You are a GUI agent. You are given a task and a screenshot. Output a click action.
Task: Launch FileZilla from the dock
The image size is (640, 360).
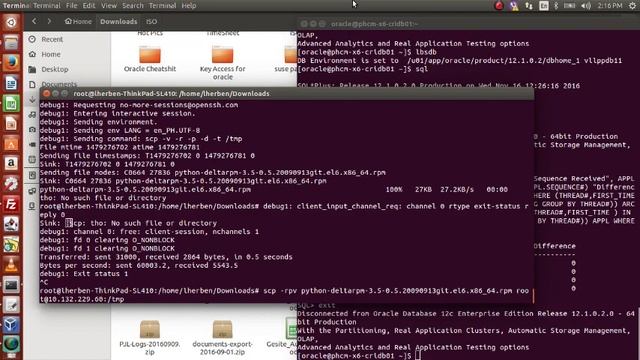click(11, 204)
